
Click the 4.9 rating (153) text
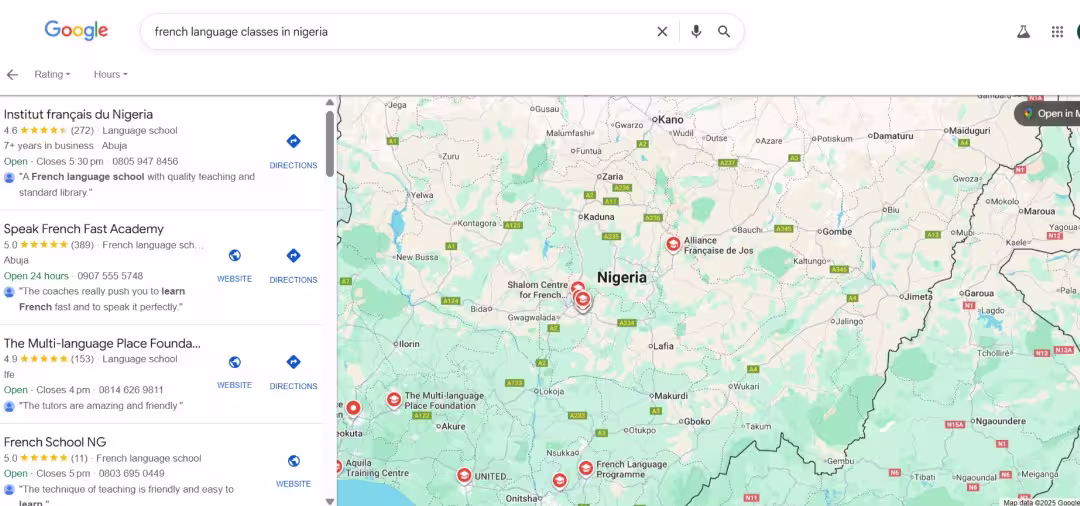(49, 359)
